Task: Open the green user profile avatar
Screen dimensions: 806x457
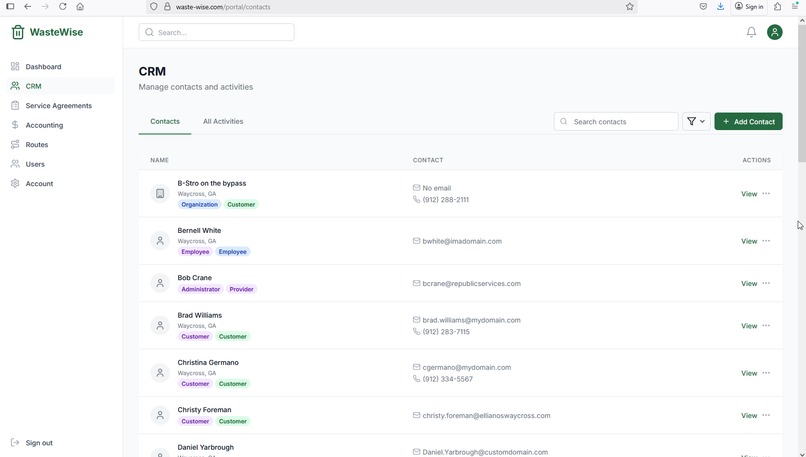Action: click(775, 32)
